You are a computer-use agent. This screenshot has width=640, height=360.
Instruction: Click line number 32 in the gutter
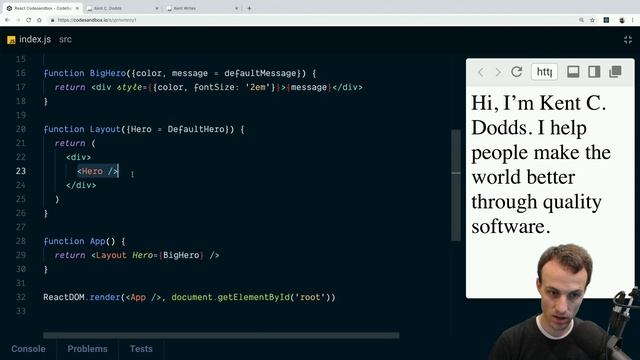point(21,297)
